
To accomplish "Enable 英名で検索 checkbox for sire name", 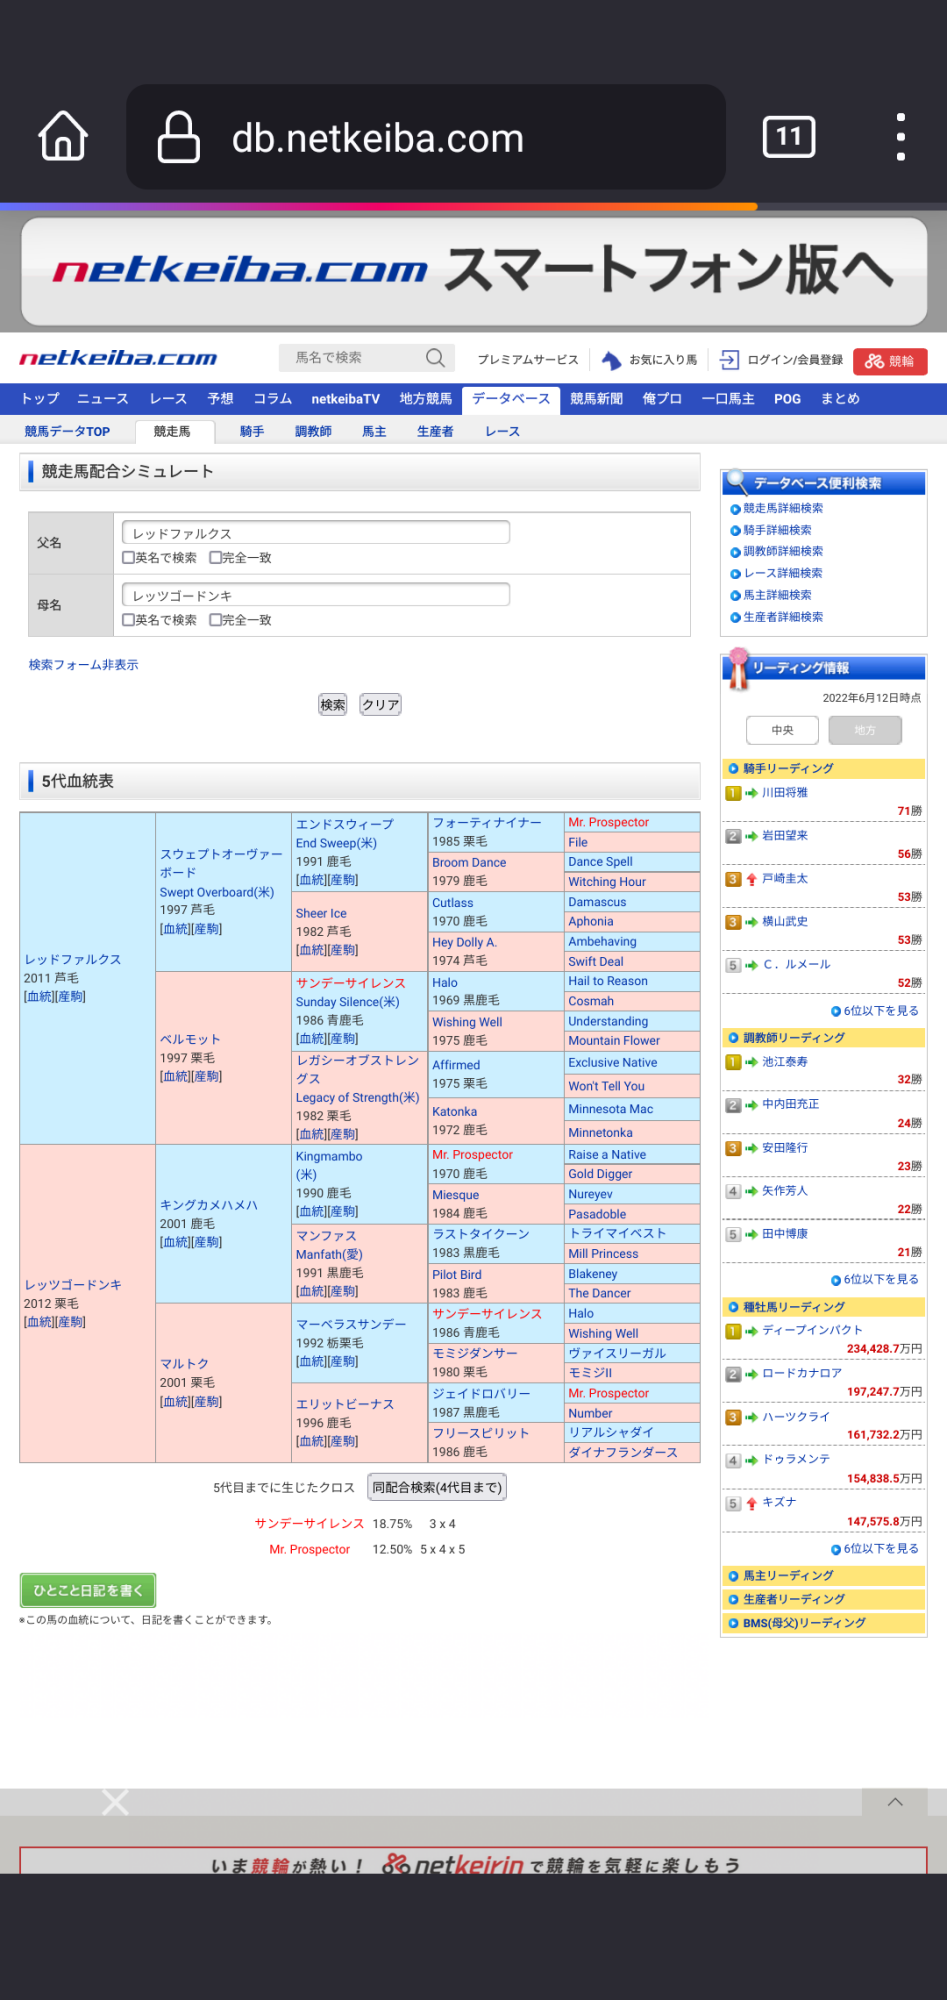I will click(x=129, y=558).
